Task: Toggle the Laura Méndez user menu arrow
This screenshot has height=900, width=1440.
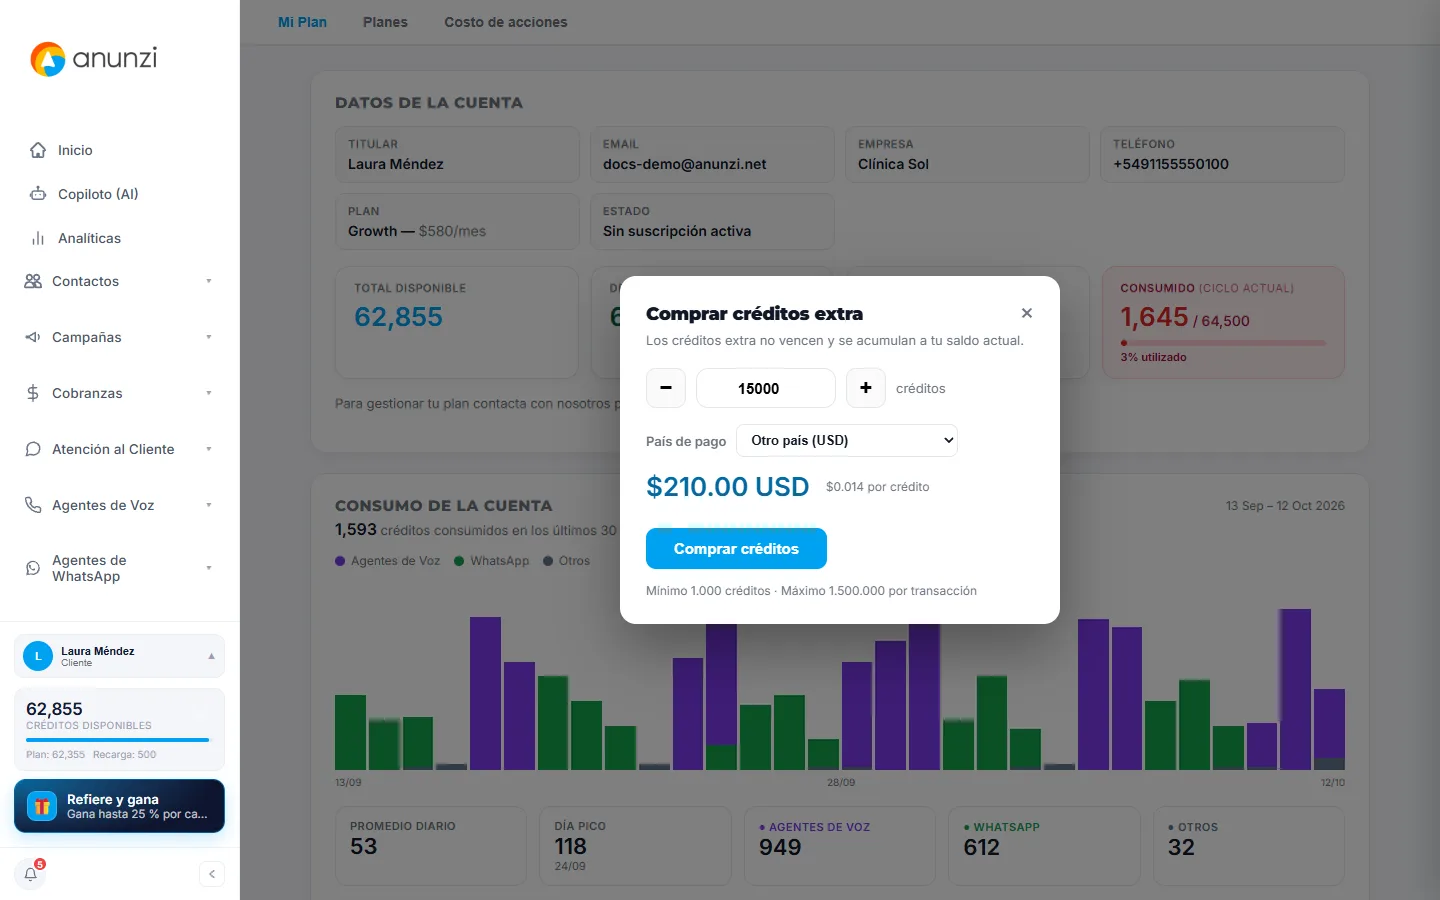Action: pos(211,656)
